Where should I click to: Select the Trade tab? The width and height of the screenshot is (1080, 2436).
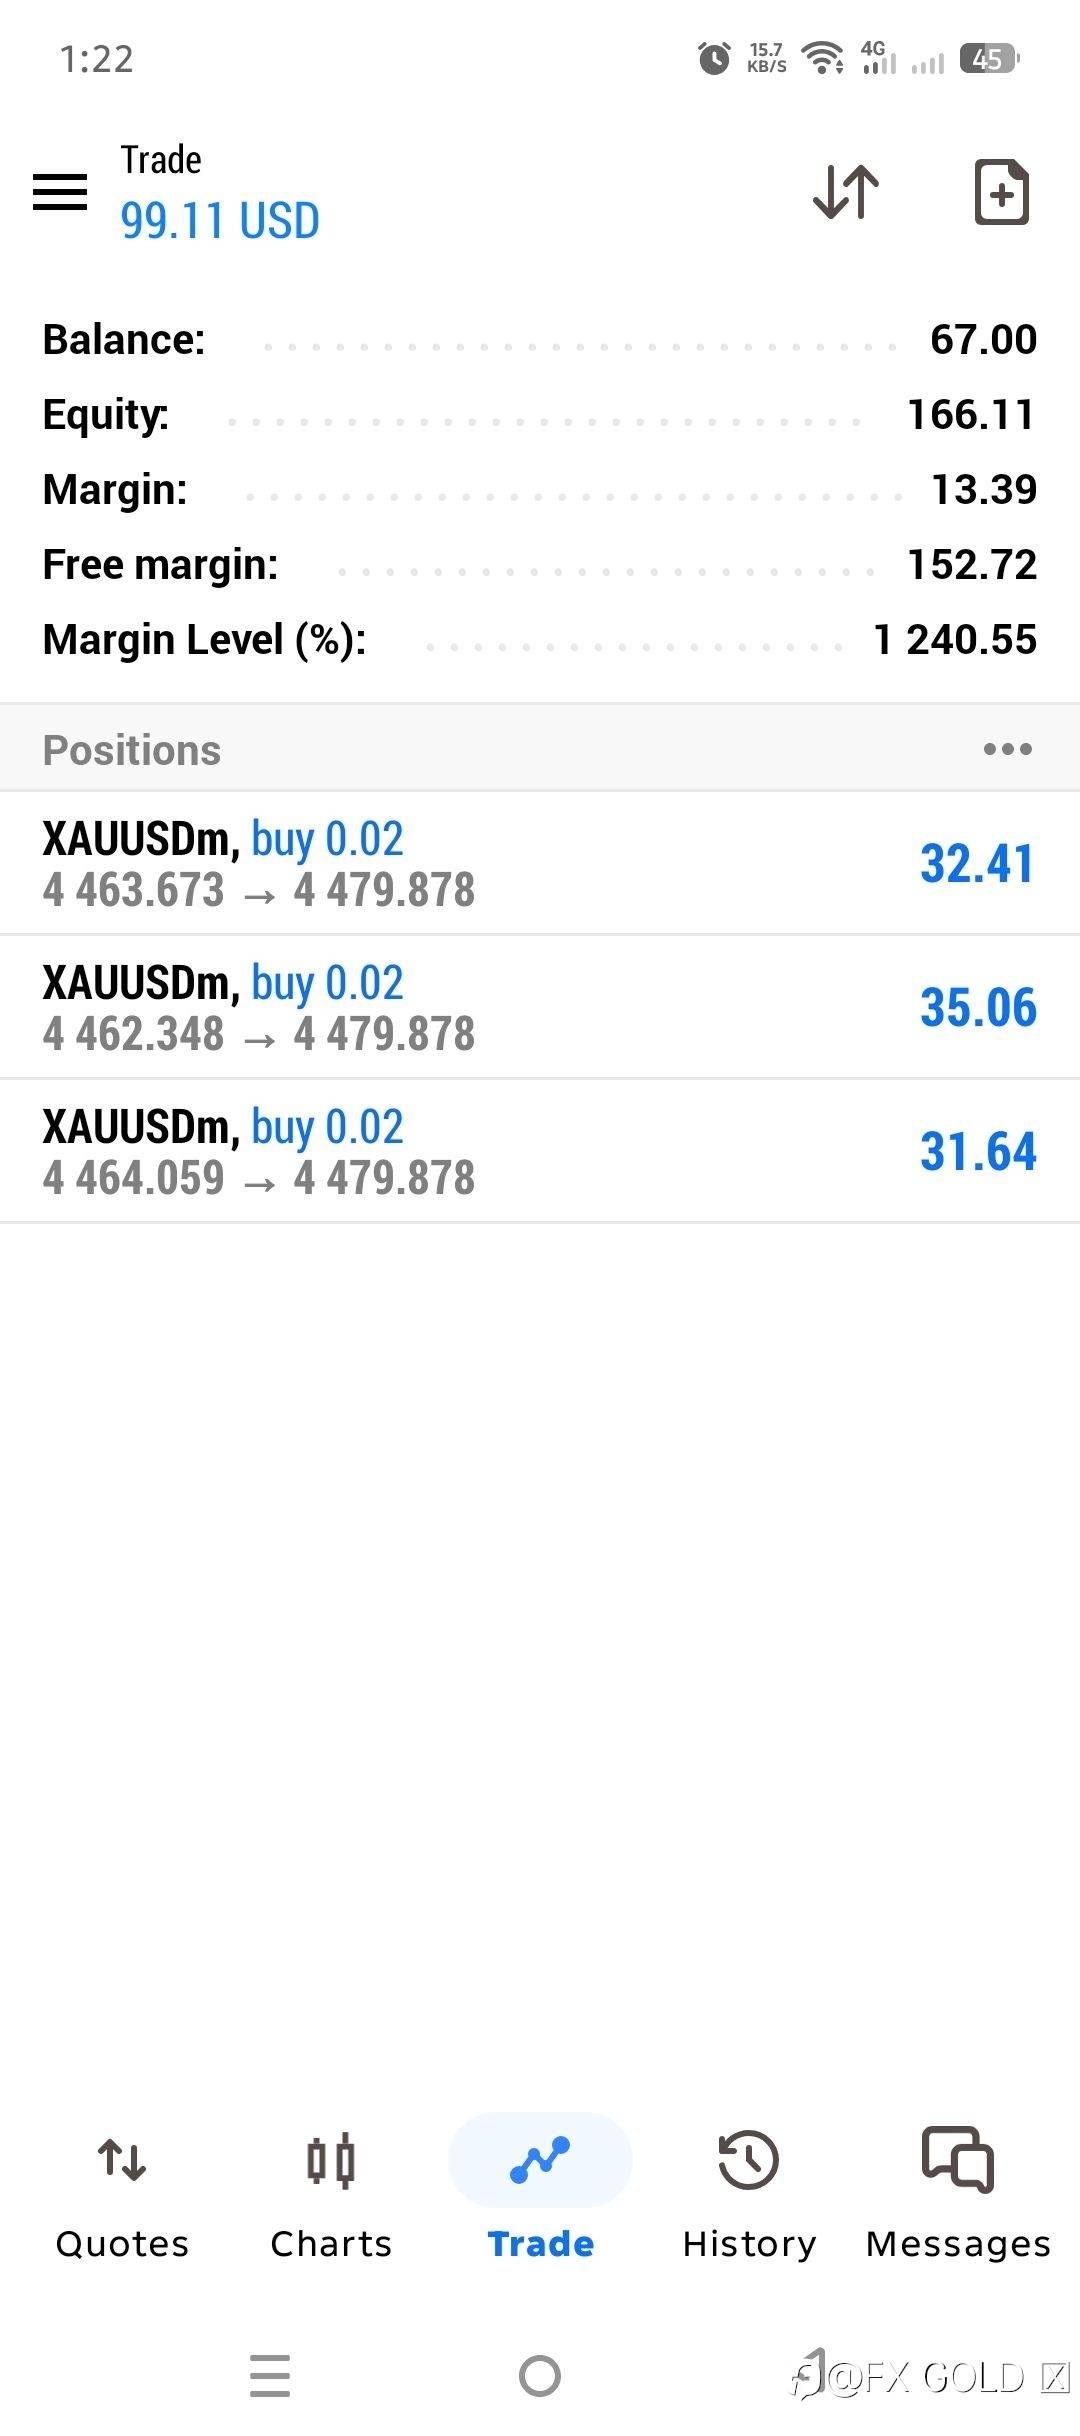point(540,2198)
